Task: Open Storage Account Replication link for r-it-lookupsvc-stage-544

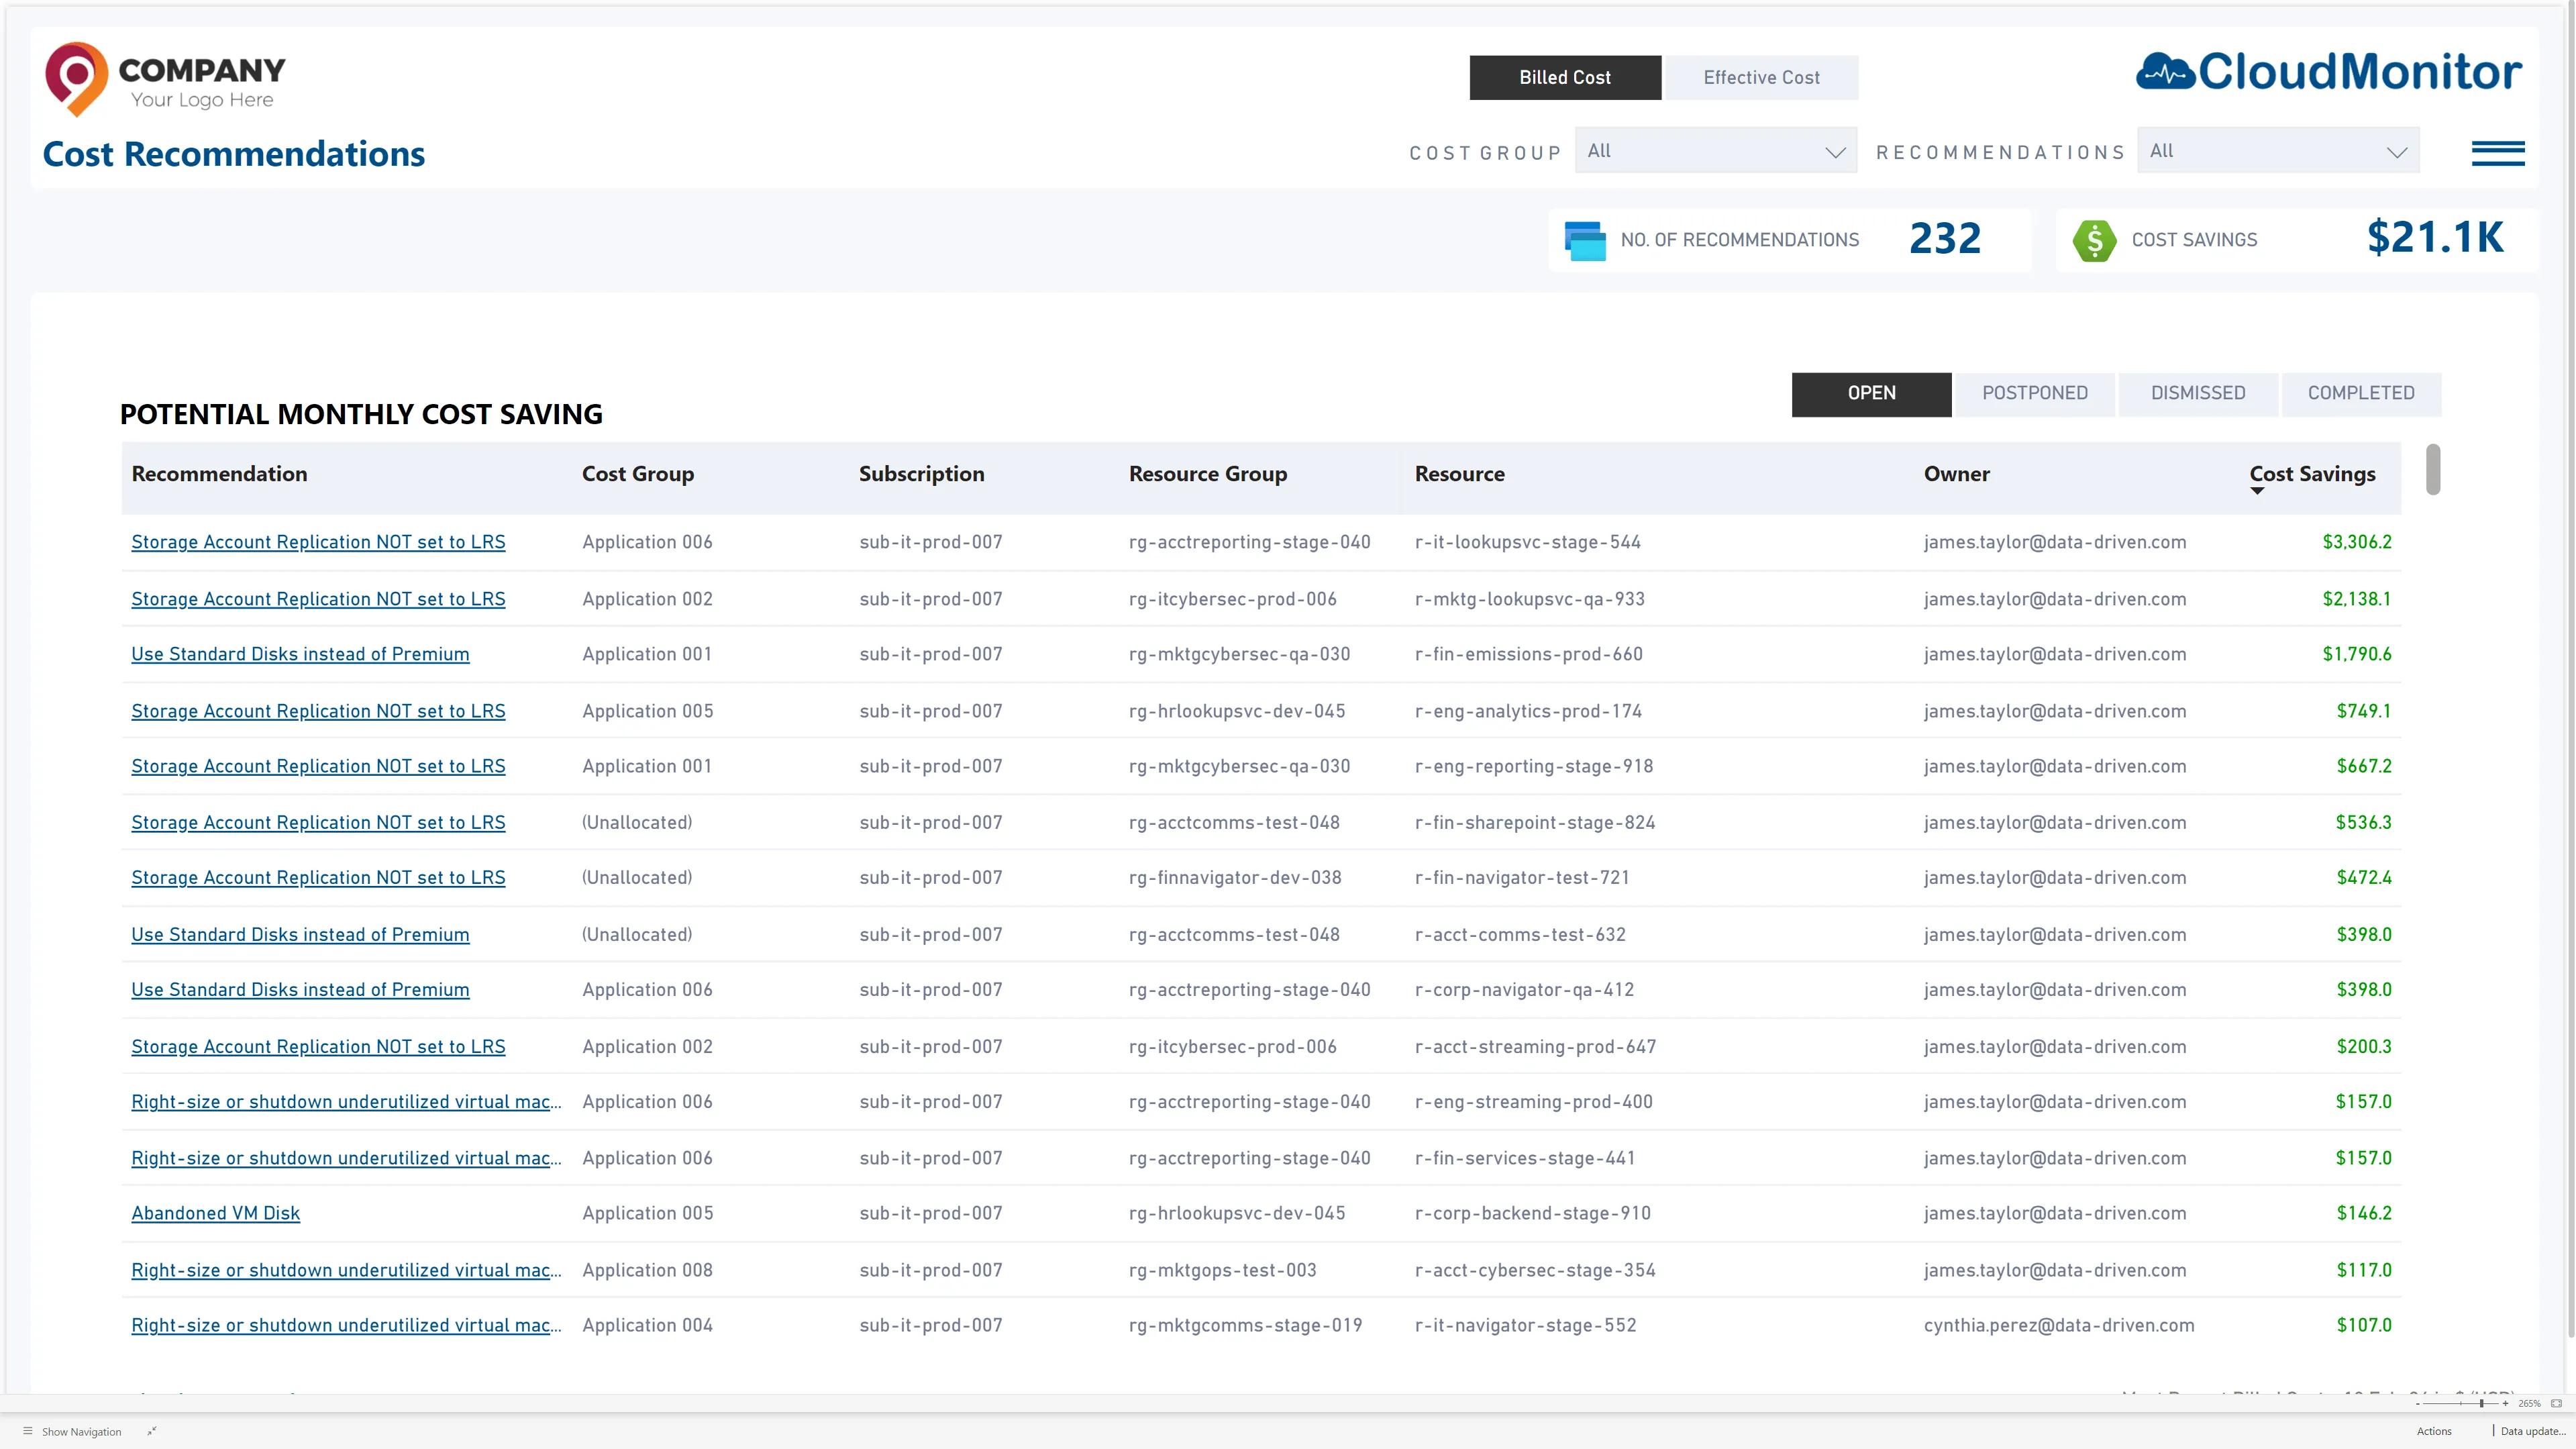Action: [318, 542]
